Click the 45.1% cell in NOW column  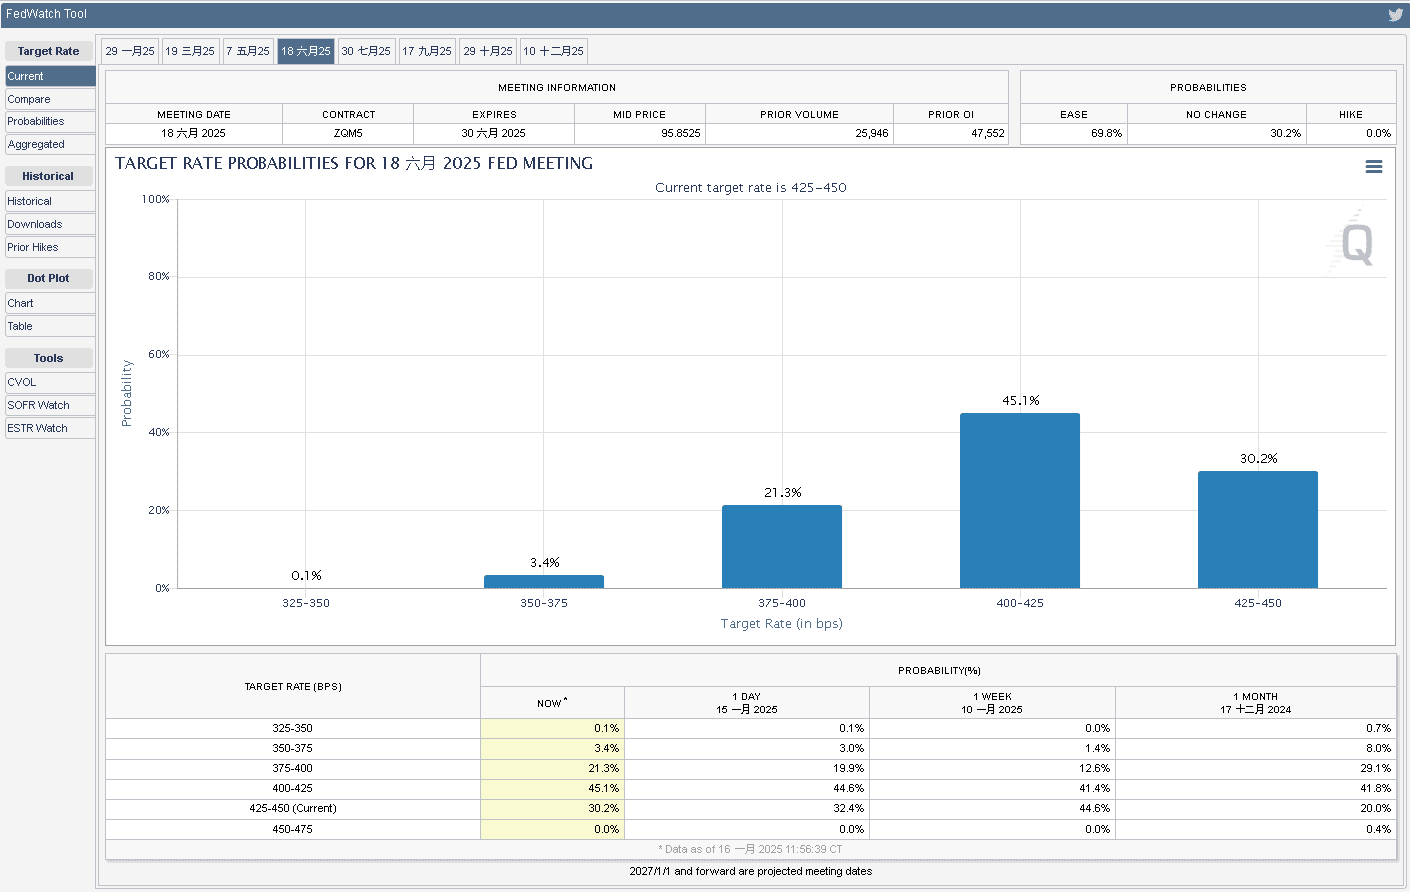(x=552, y=788)
